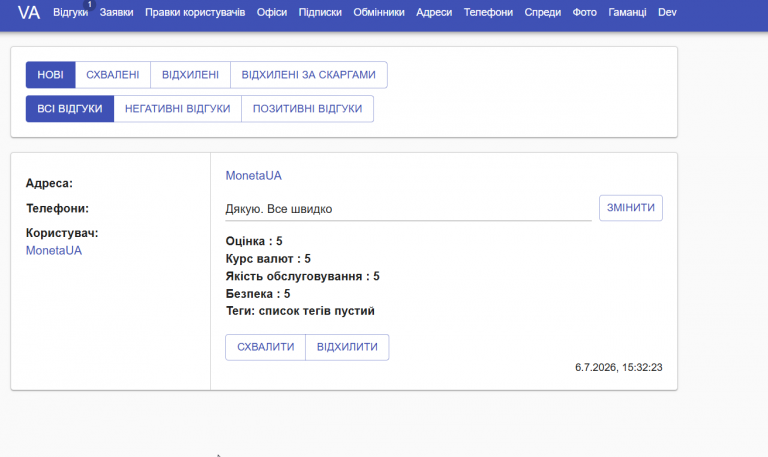768x457 pixels.
Task: Go to Обмінники page
Action: [x=379, y=12]
